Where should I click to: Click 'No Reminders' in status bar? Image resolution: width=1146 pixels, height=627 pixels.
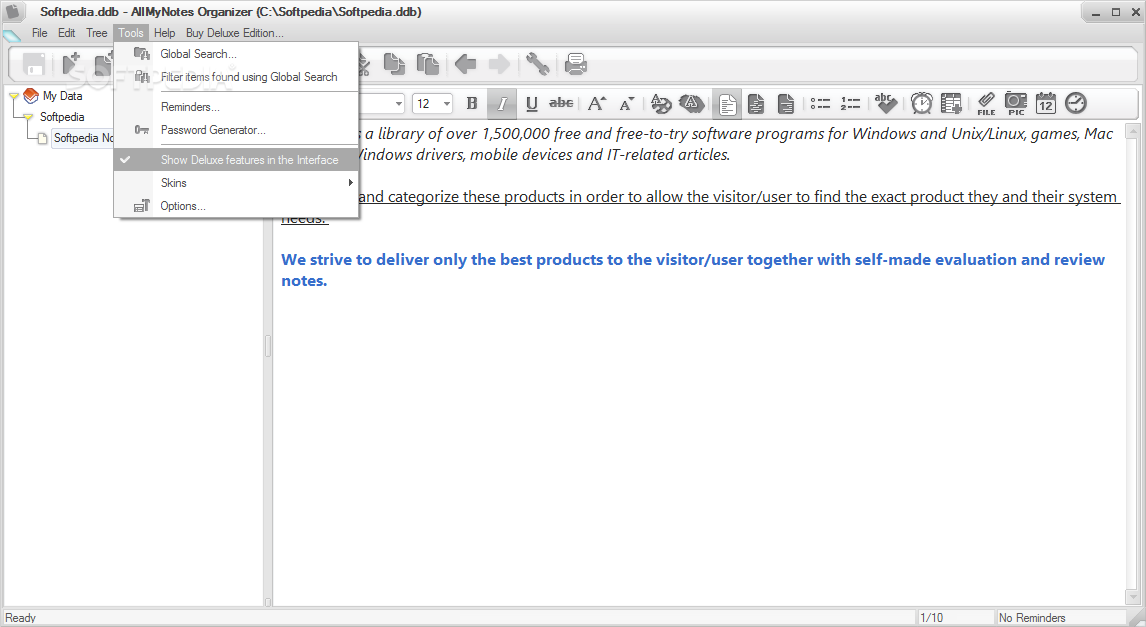point(1031,618)
